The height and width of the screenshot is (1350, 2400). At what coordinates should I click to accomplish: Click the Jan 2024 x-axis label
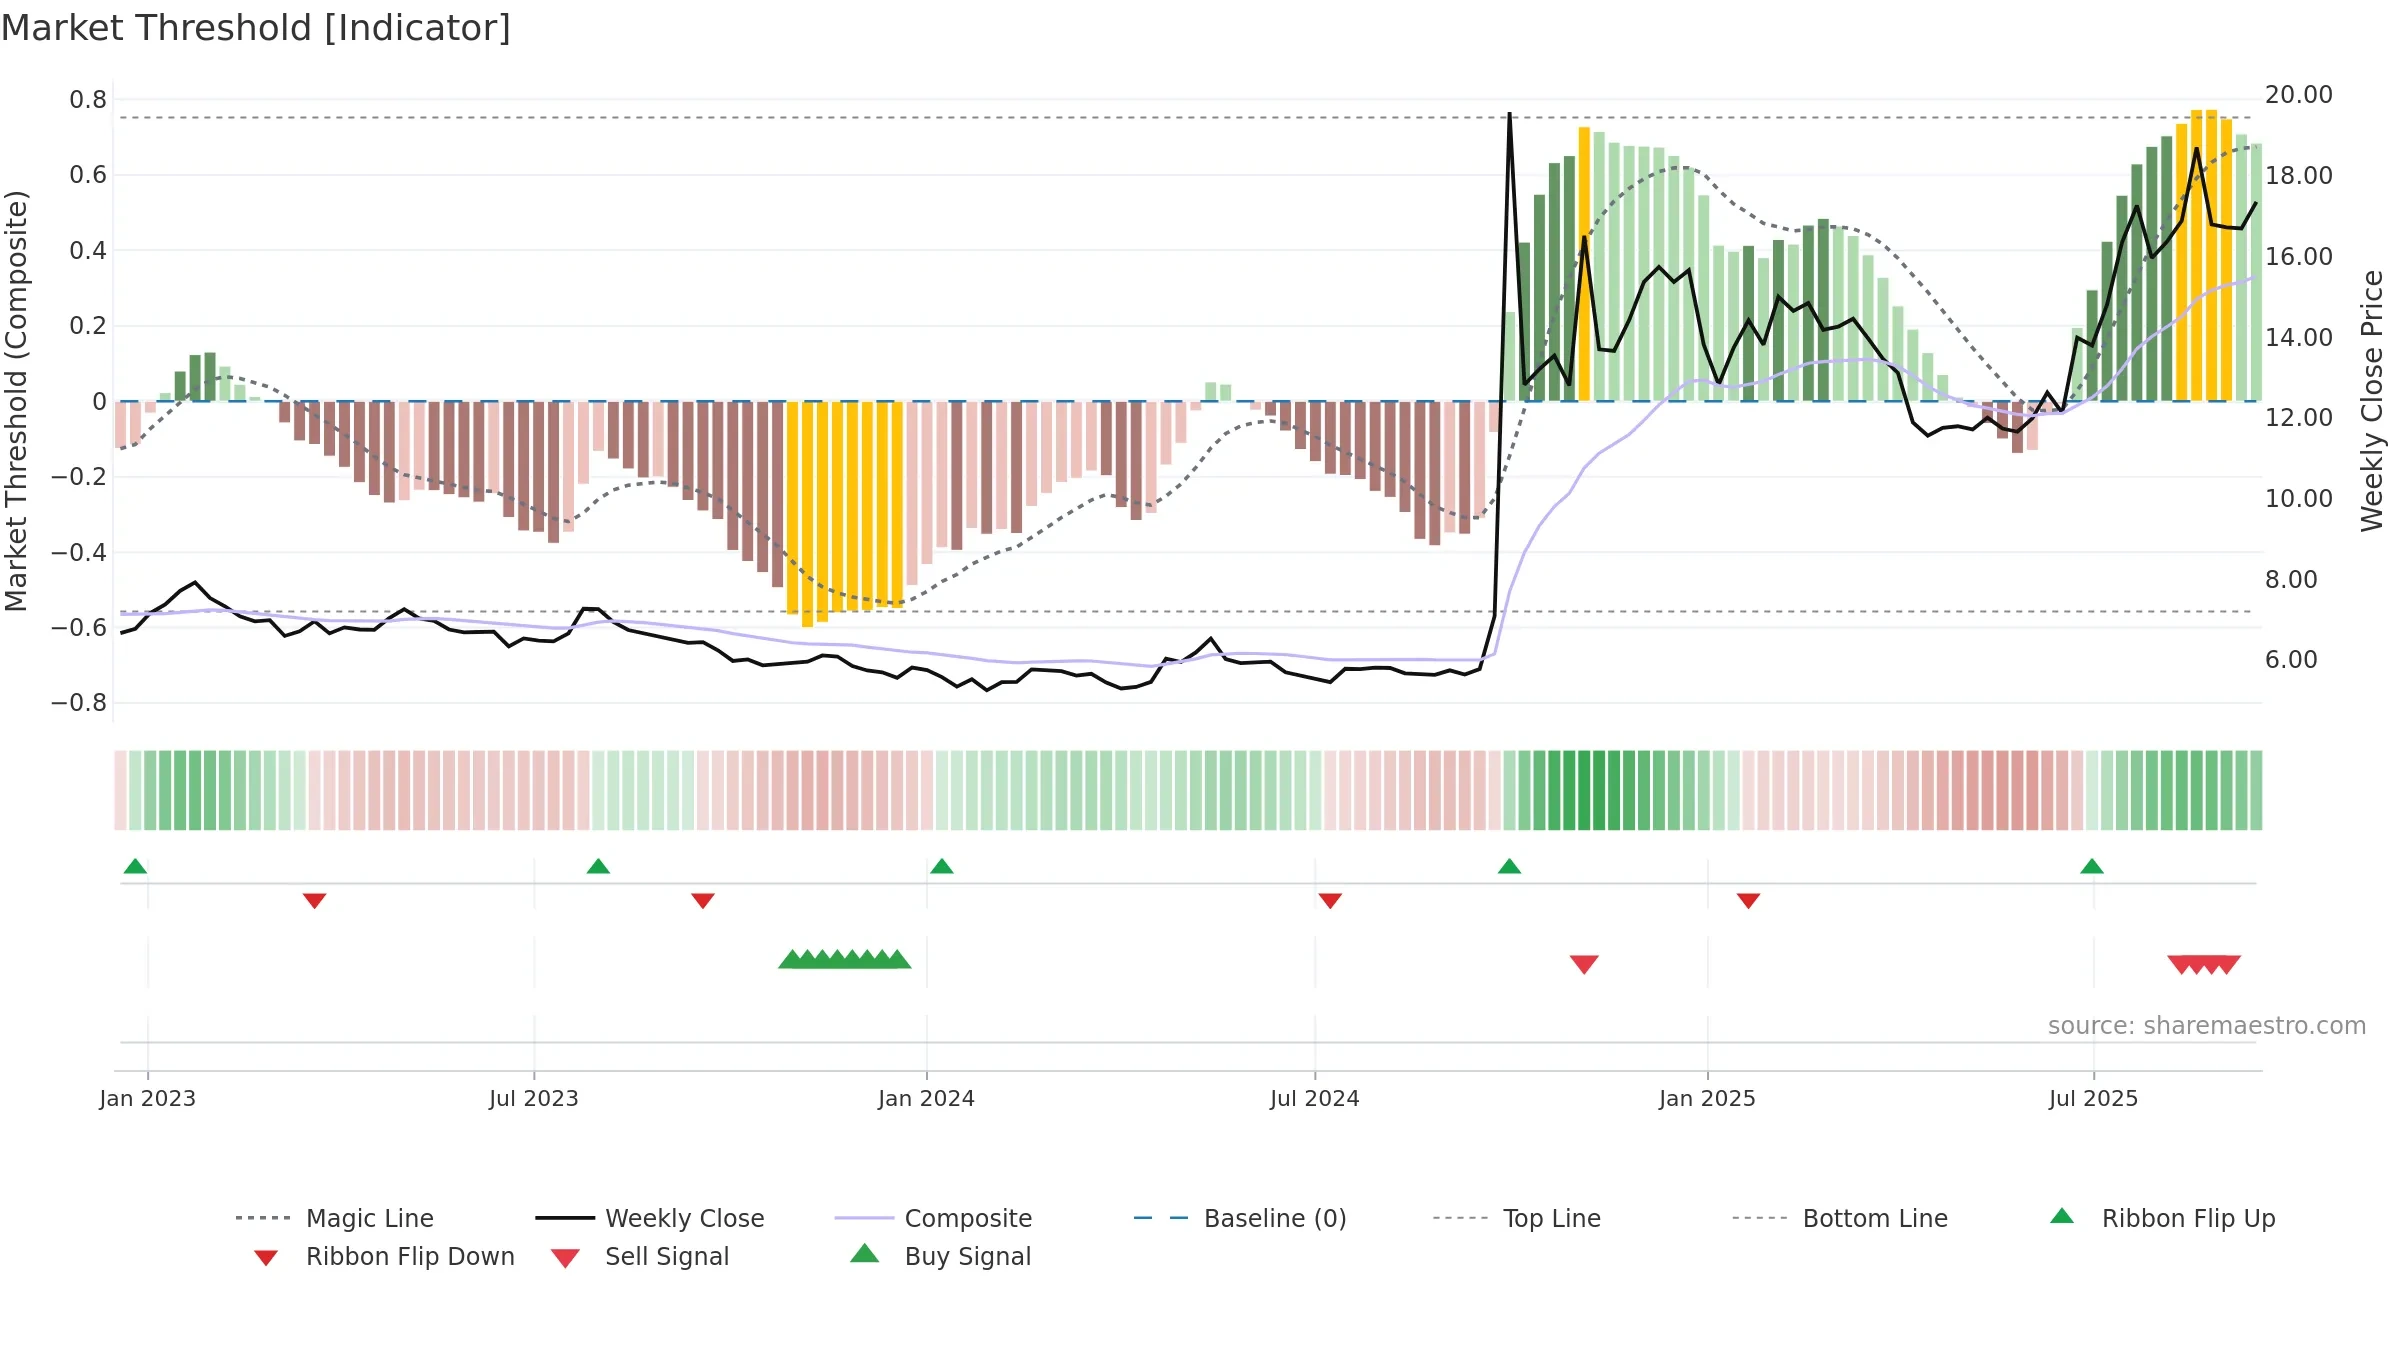(x=926, y=1098)
